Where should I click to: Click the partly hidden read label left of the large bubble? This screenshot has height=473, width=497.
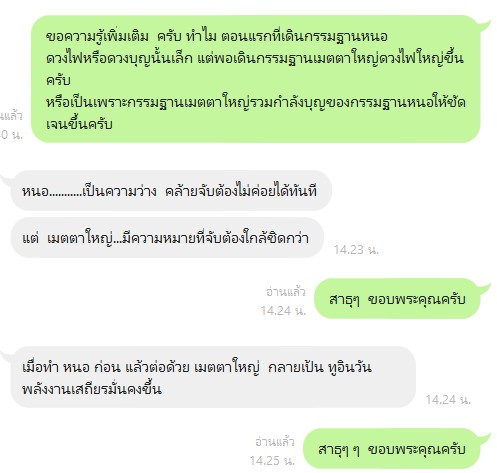coord(11,116)
